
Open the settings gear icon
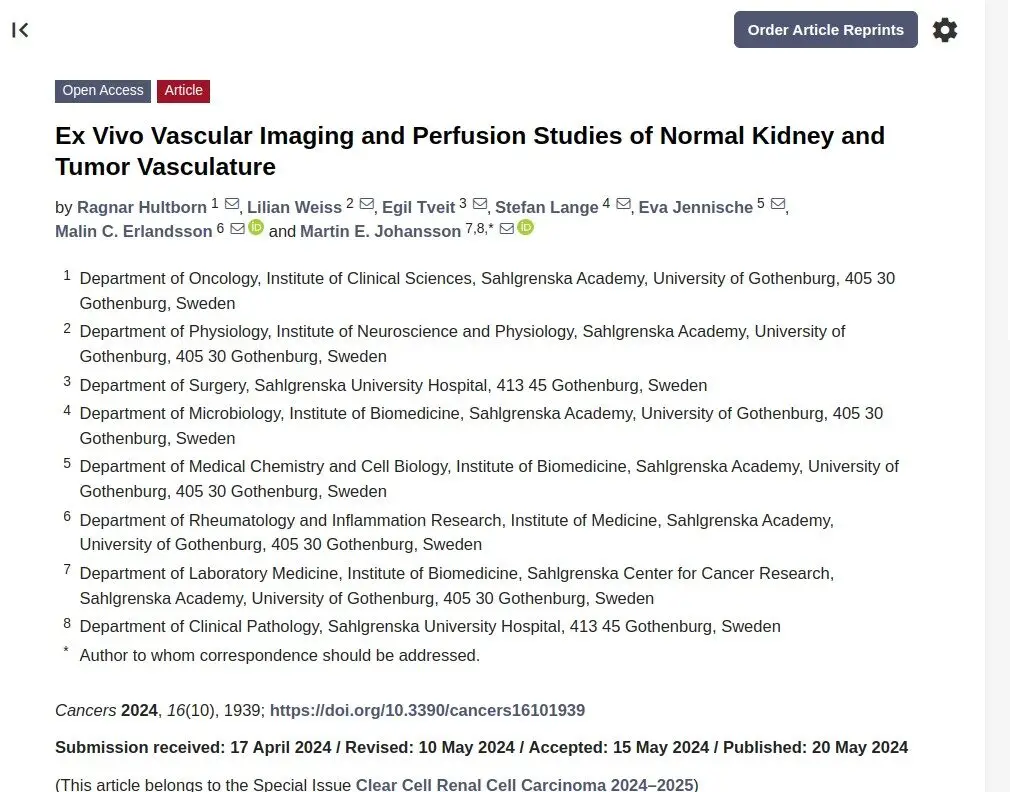click(945, 30)
